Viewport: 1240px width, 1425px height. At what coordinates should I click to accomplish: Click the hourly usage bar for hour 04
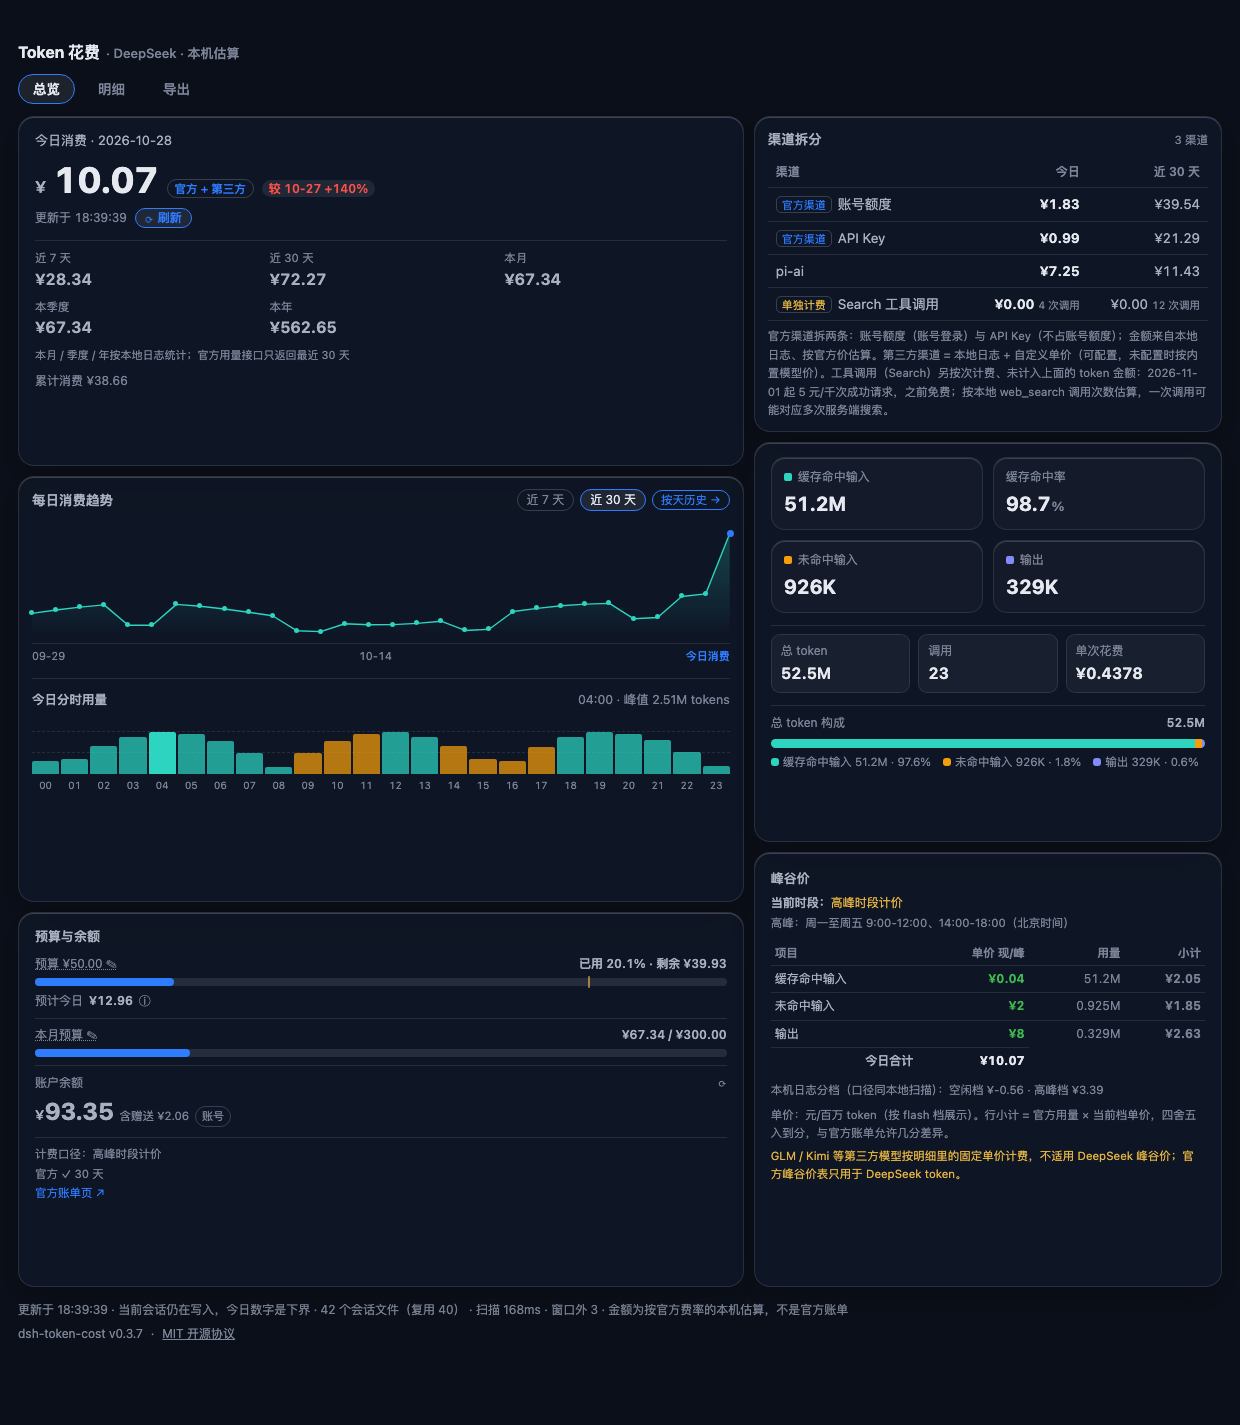(x=162, y=753)
